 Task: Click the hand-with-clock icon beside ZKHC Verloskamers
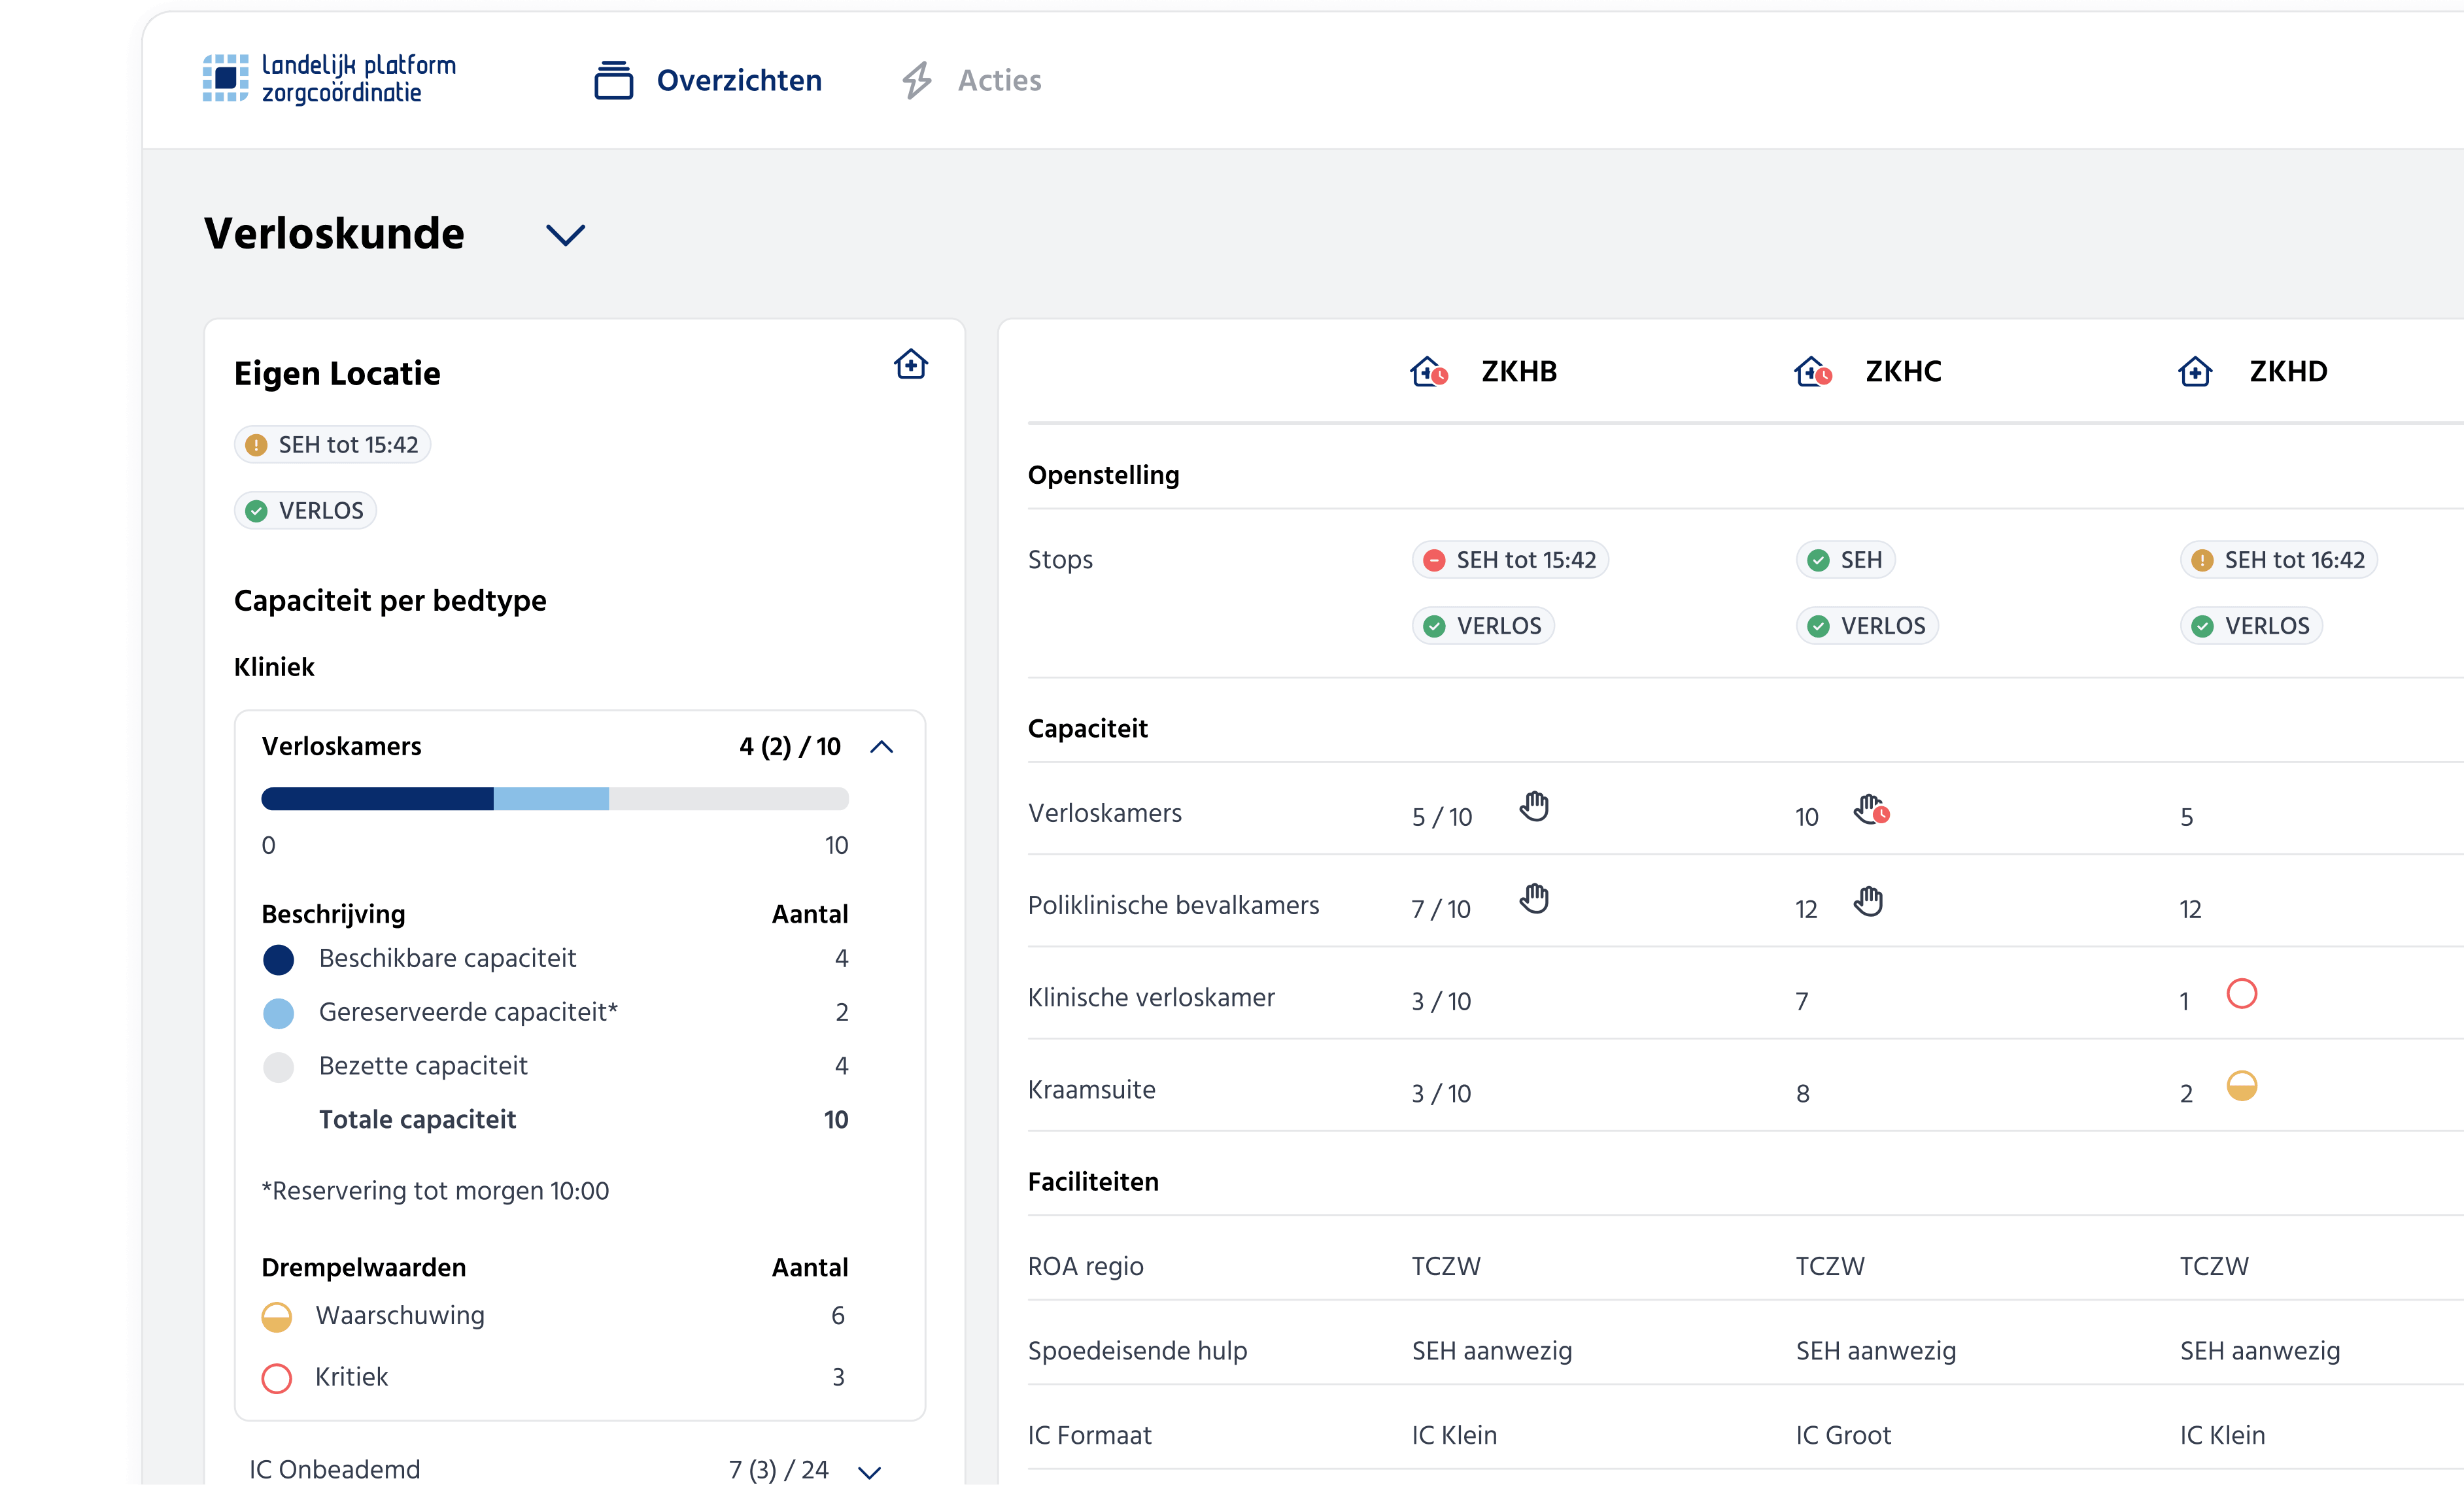[x=1871, y=812]
